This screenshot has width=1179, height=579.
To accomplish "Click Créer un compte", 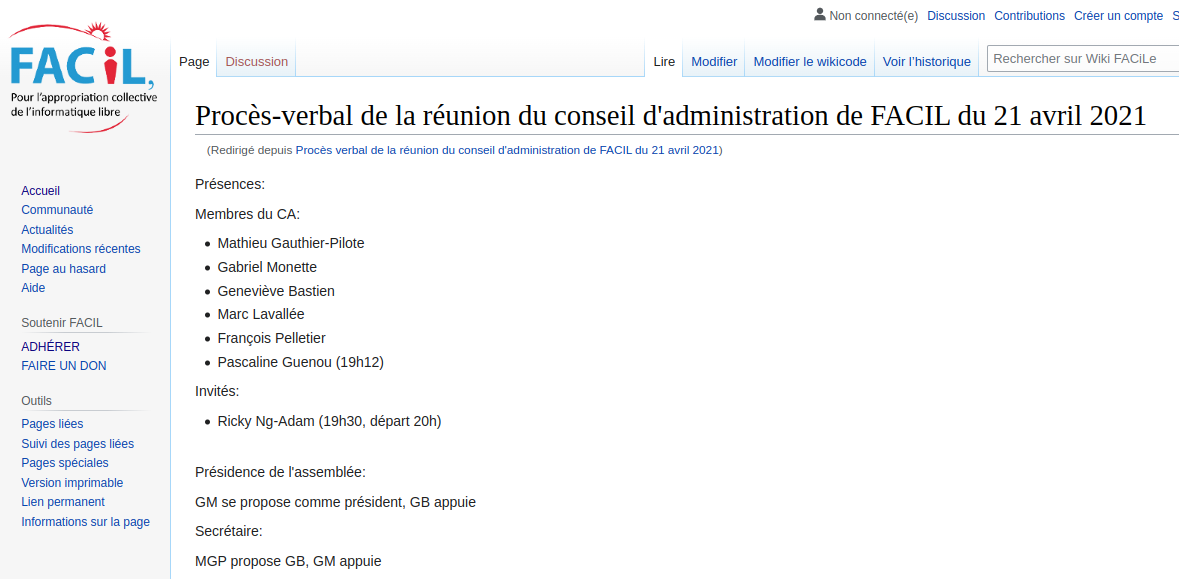I will click(x=1118, y=16).
